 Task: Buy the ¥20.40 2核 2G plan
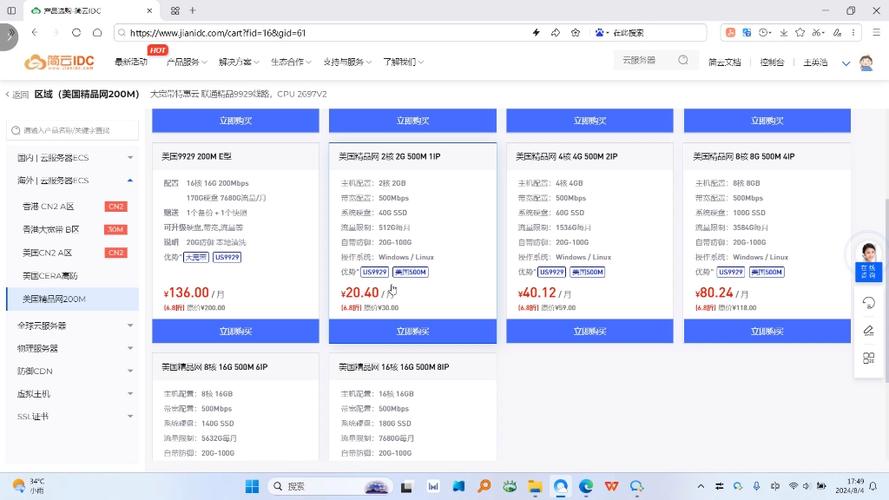click(413, 331)
